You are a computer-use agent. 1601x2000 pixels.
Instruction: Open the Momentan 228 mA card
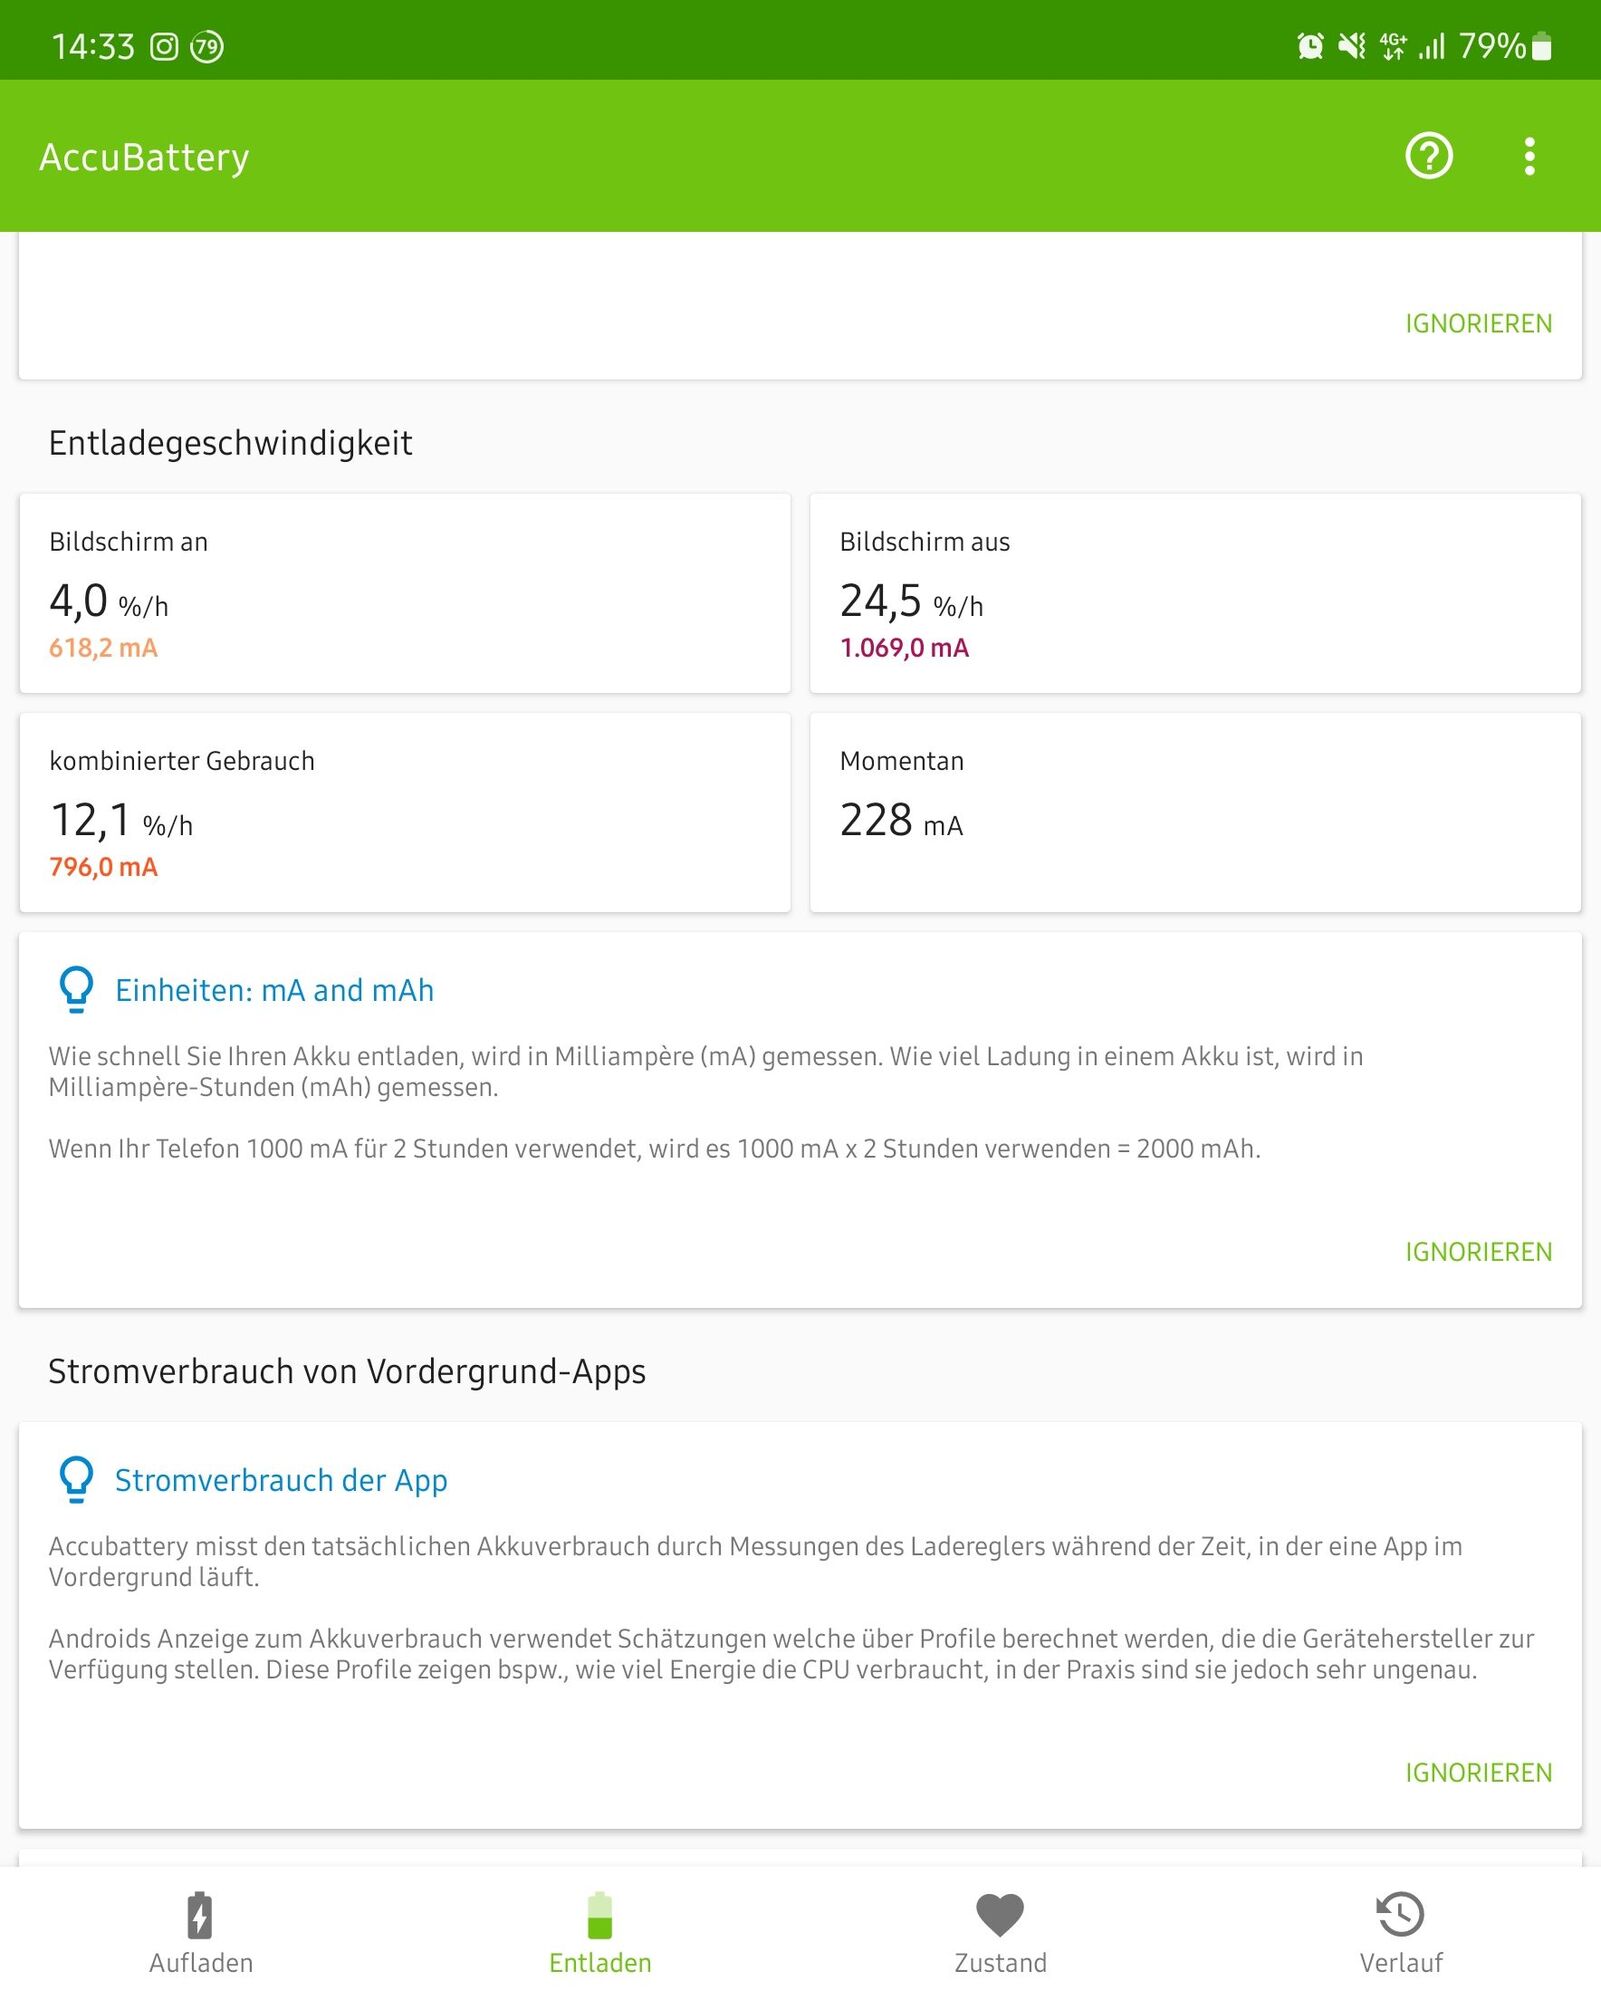(x=1195, y=812)
